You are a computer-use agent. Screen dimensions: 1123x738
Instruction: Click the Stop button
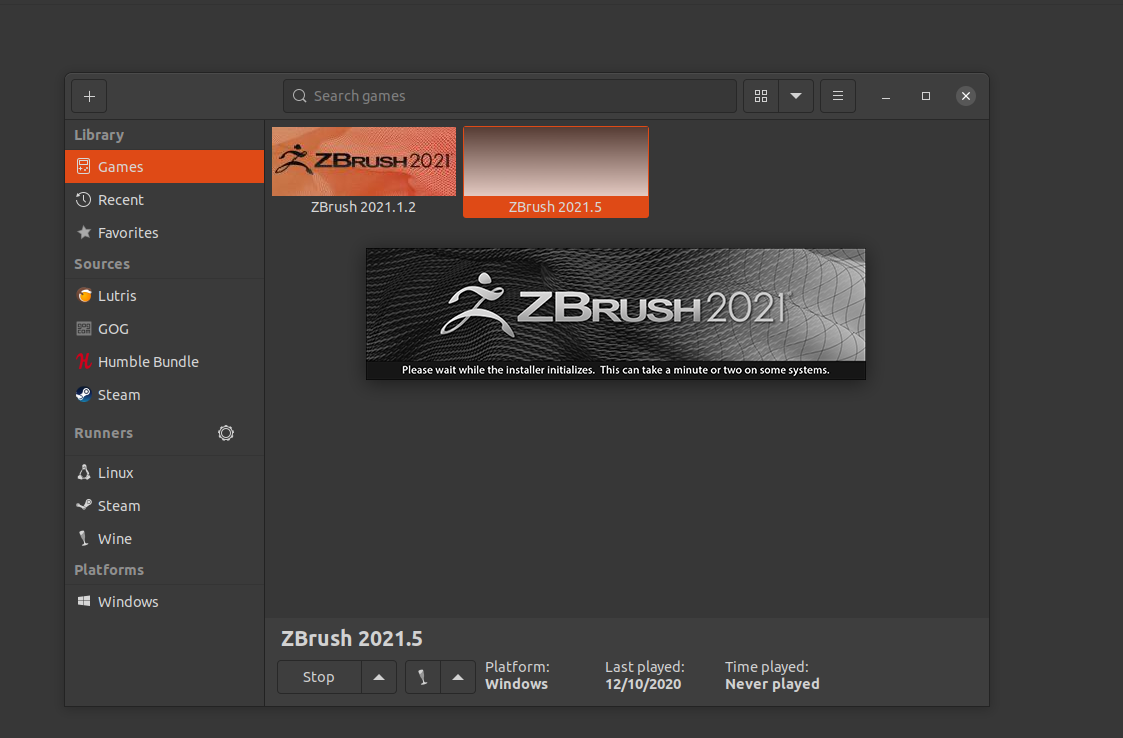319,677
